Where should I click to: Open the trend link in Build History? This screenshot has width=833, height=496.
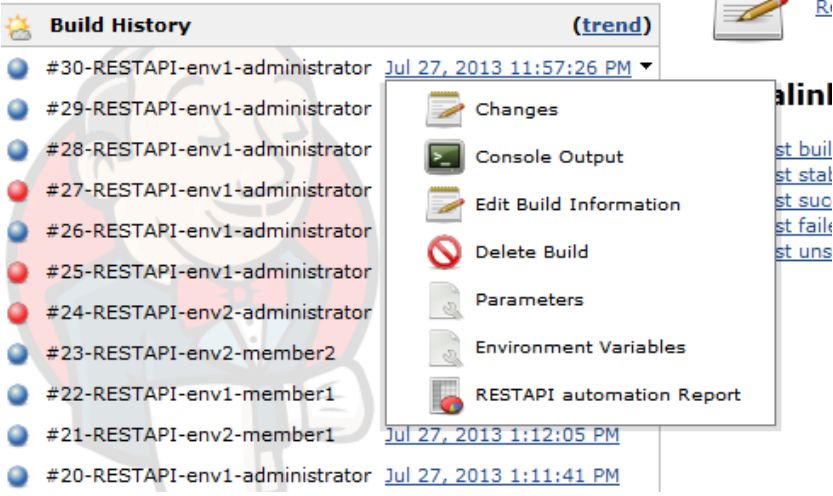point(612,25)
